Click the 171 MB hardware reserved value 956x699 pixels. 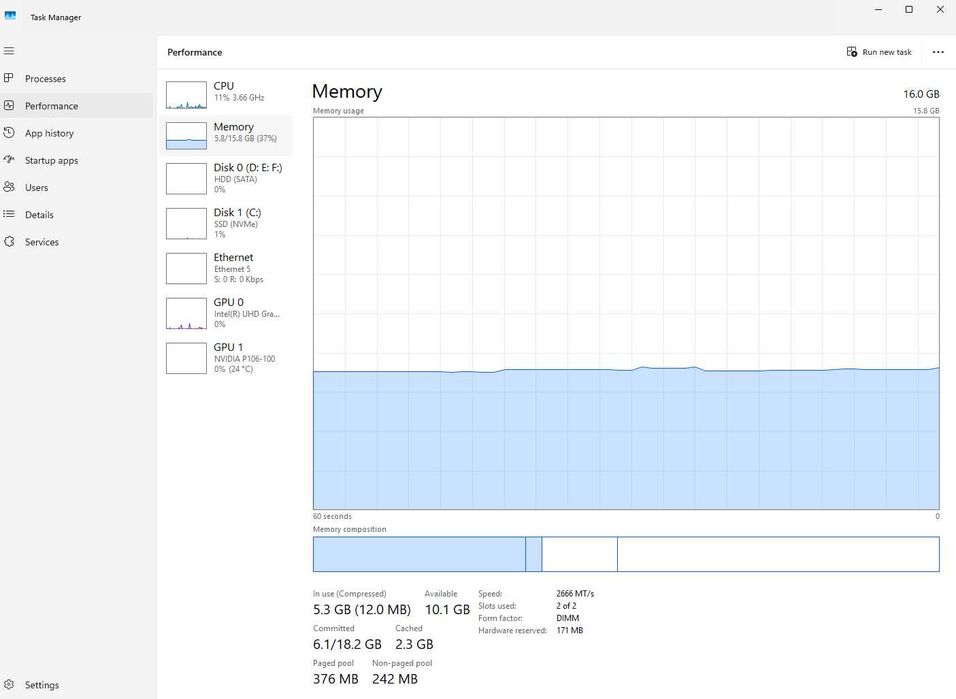coord(569,630)
